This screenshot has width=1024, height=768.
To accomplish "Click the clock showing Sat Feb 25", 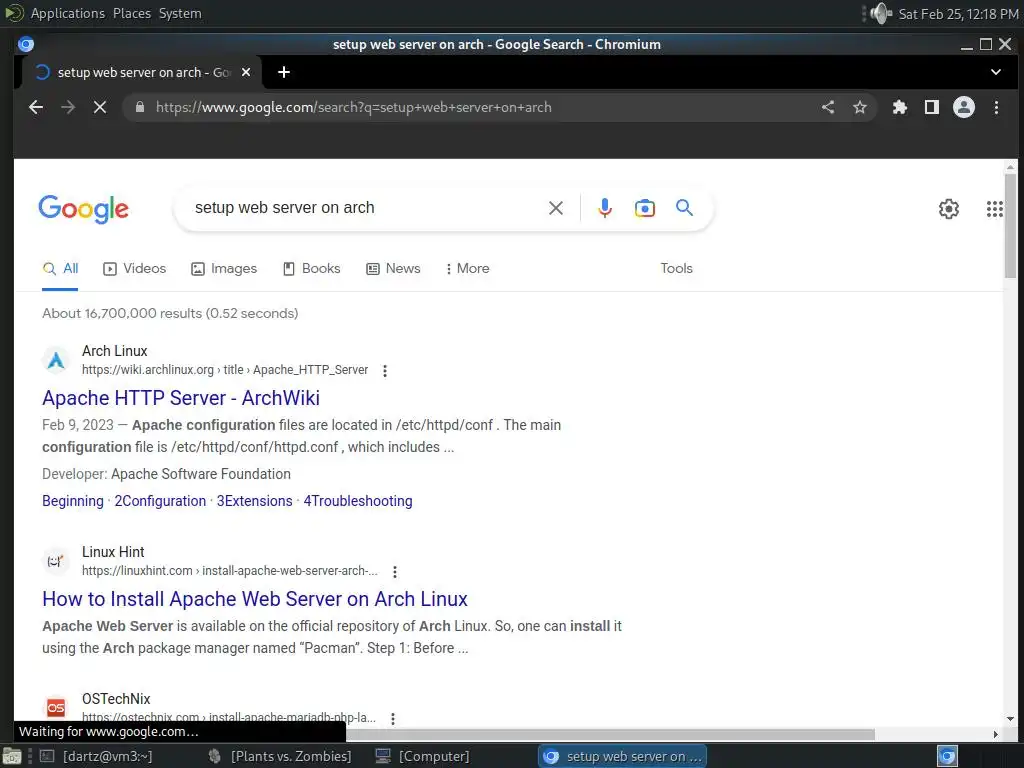I will [x=958, y=14].
